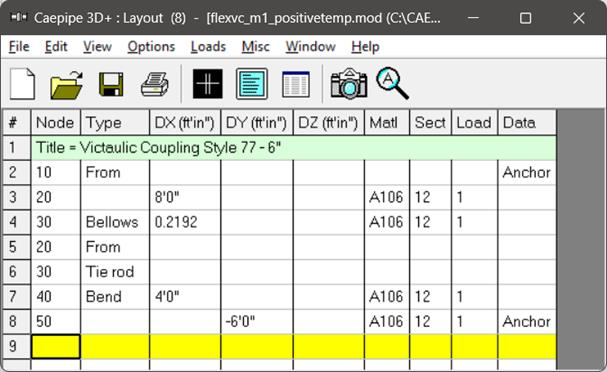Open the Loads menu
This screenshot has height=372, width=607.
click(x=208, y=47)
